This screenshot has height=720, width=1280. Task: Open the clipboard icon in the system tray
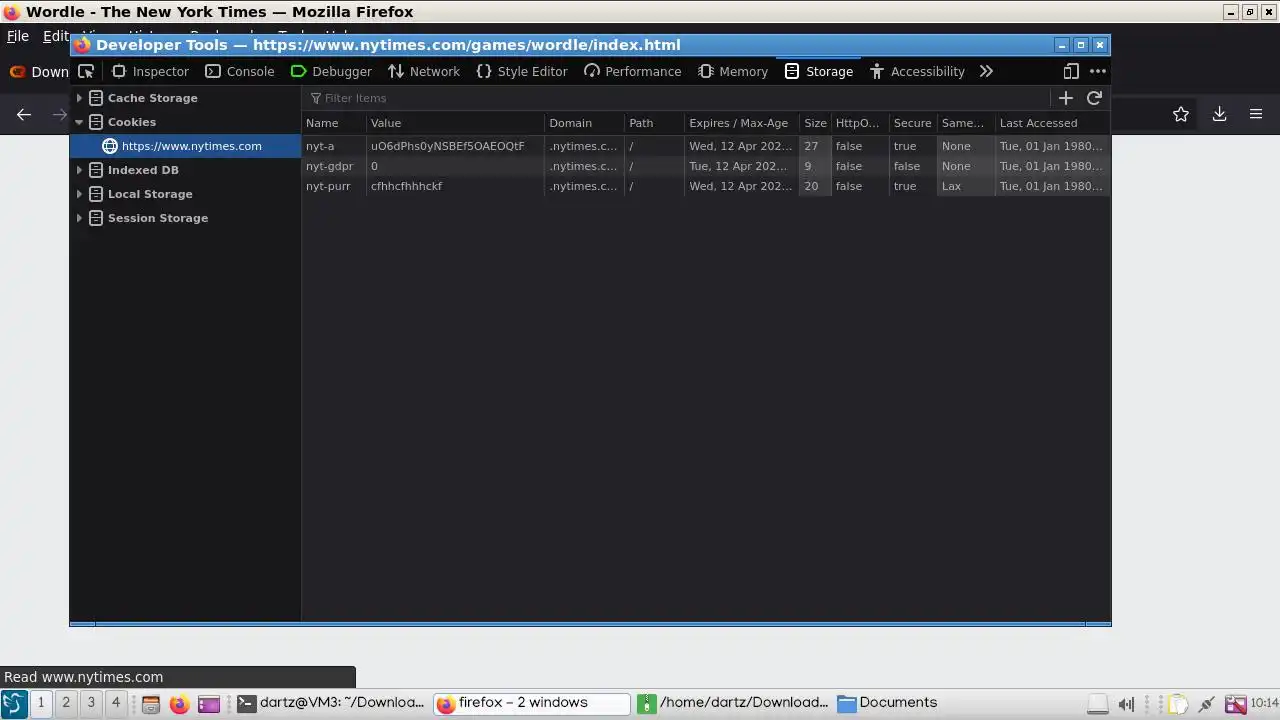[1178, 704]
